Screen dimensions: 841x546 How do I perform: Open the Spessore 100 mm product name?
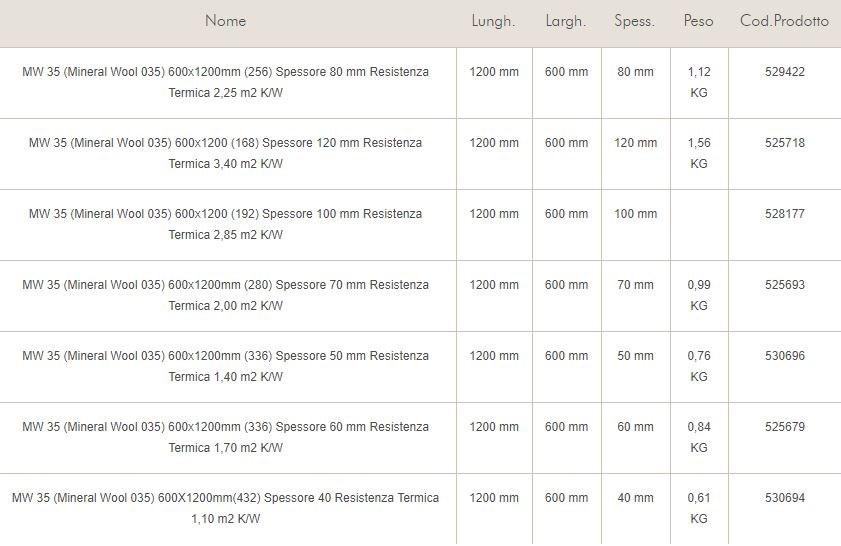point(225,224)
